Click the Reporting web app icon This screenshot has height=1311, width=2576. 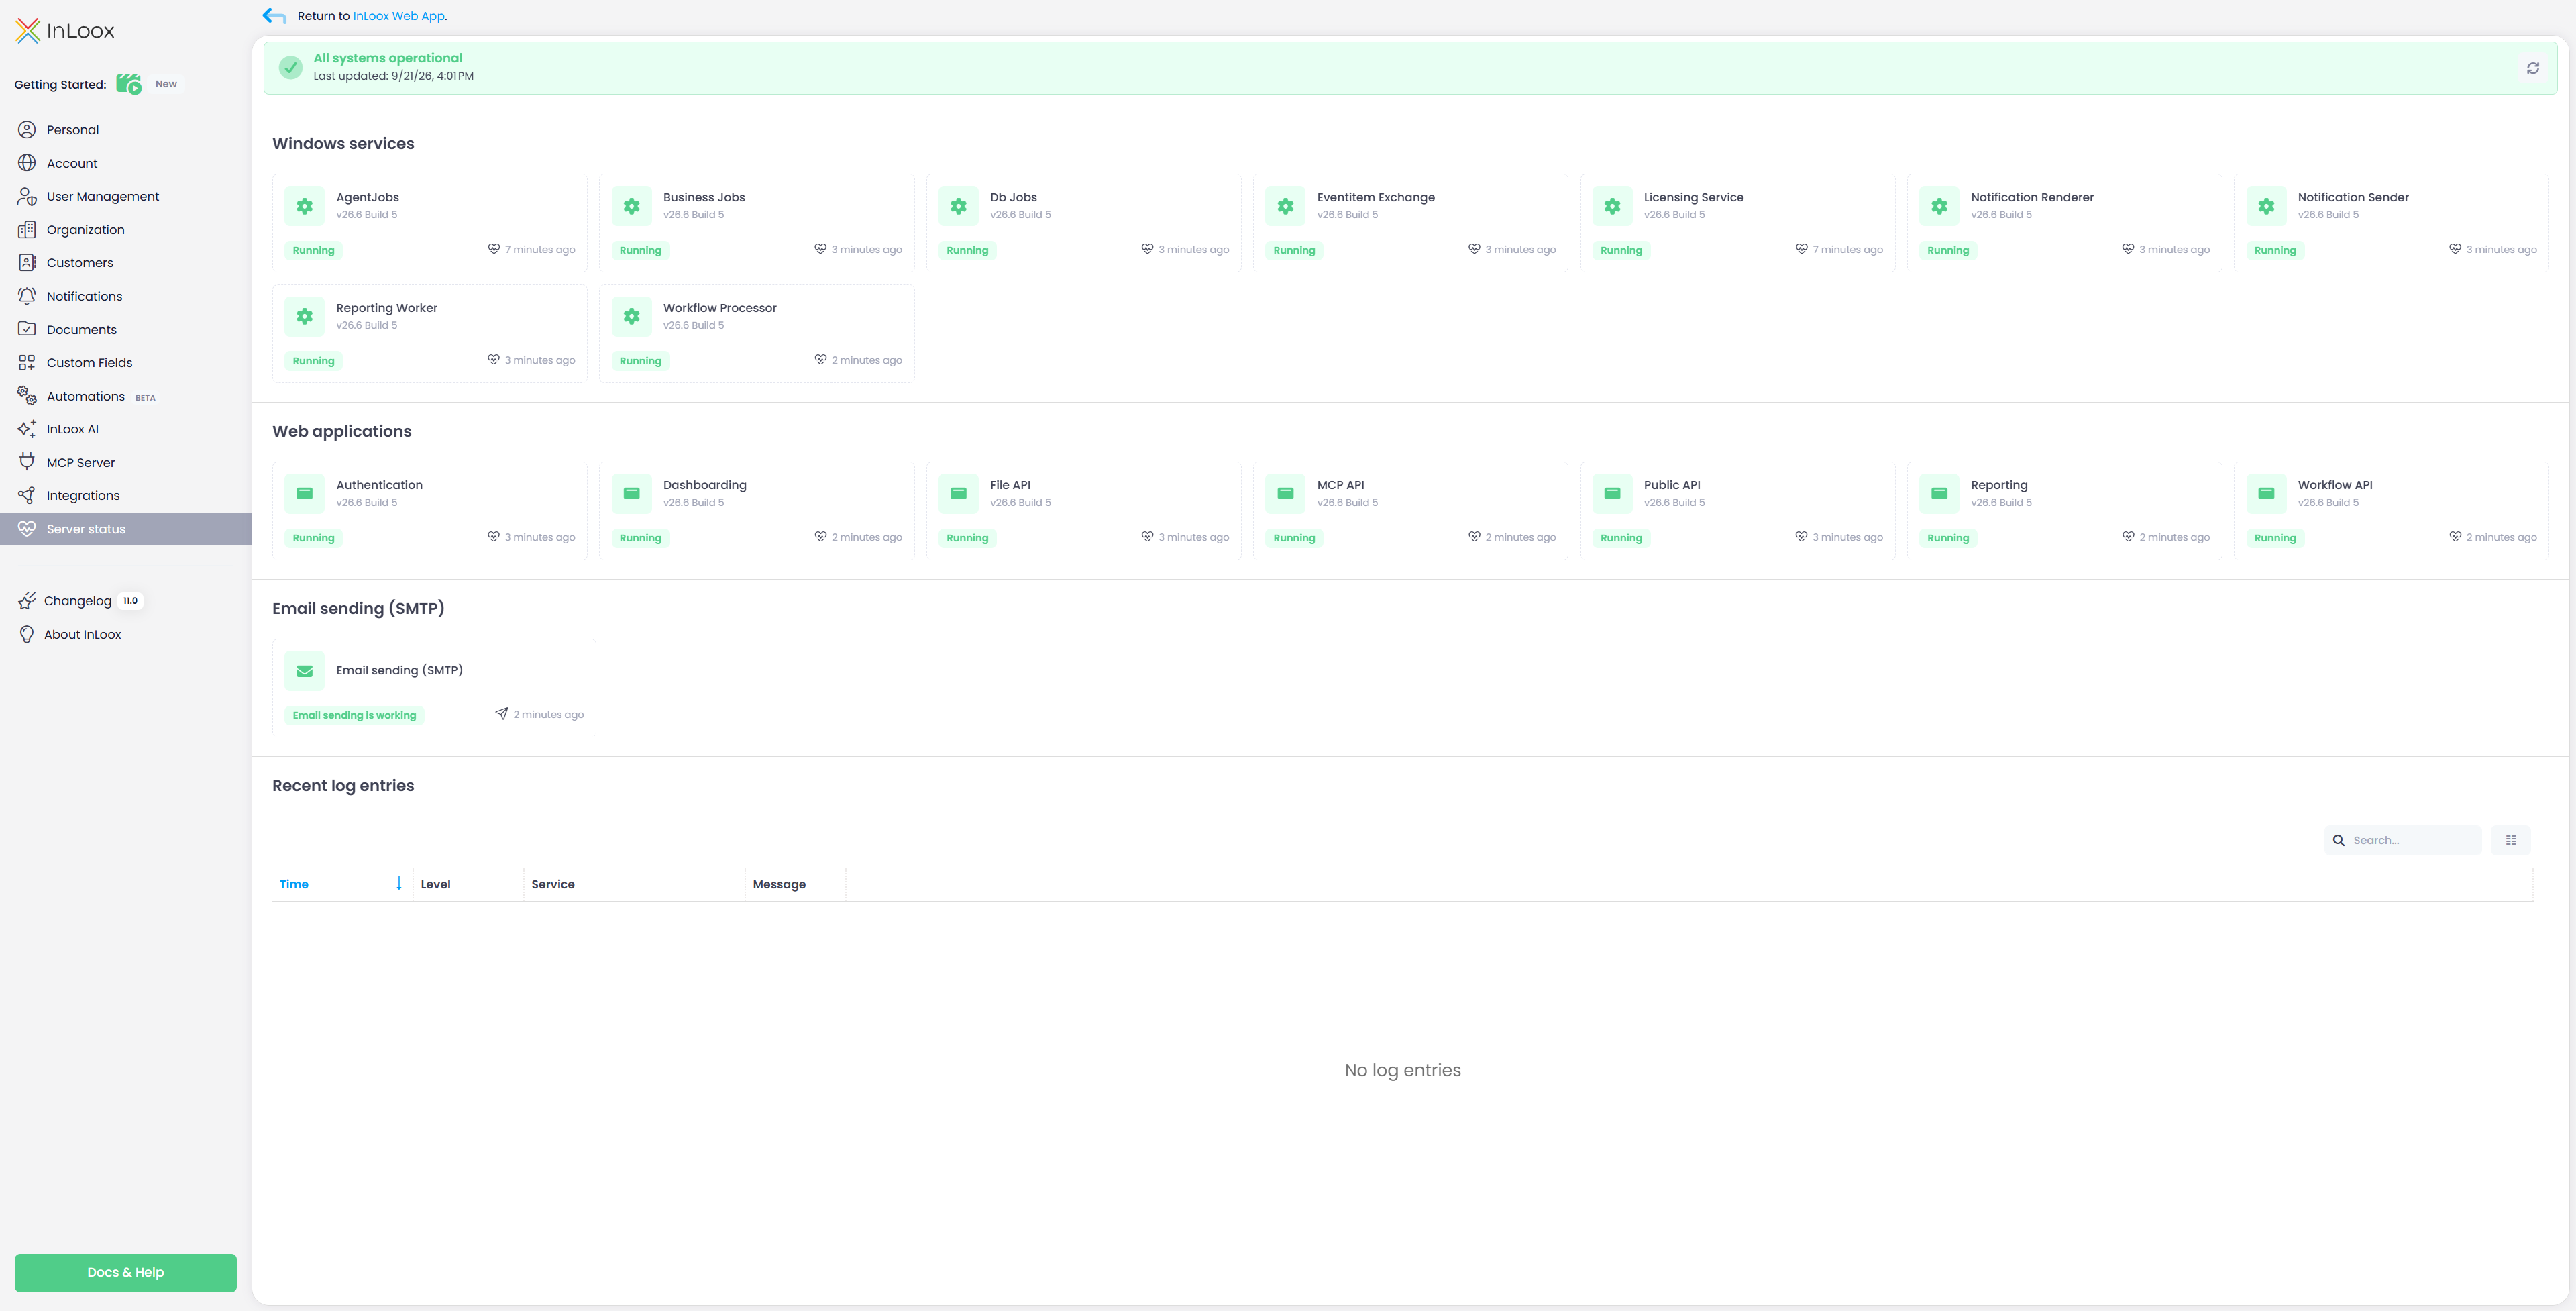1940,493
